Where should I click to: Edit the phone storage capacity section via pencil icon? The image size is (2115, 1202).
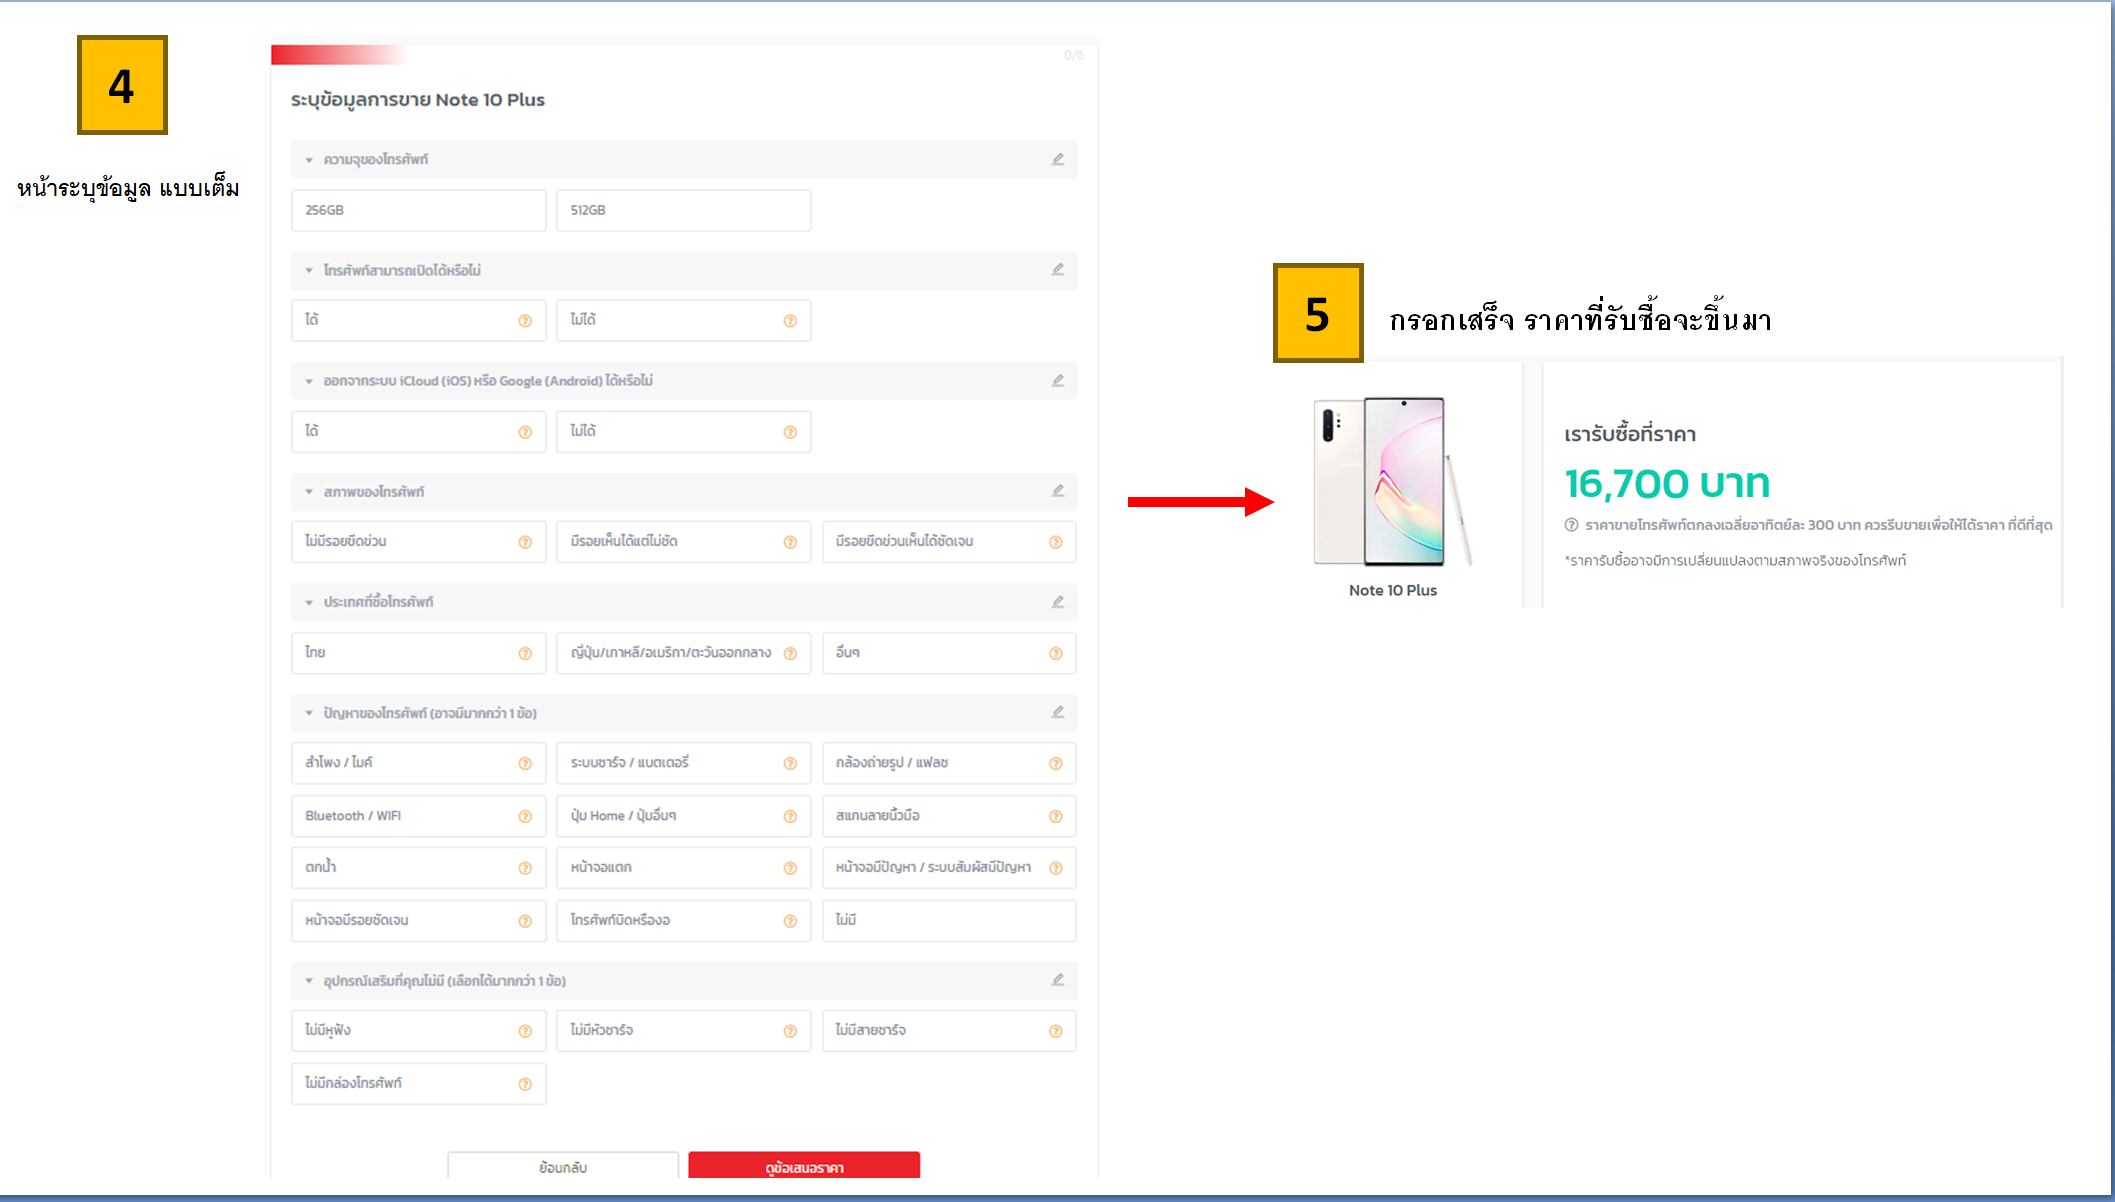[x=1058, y=159]
